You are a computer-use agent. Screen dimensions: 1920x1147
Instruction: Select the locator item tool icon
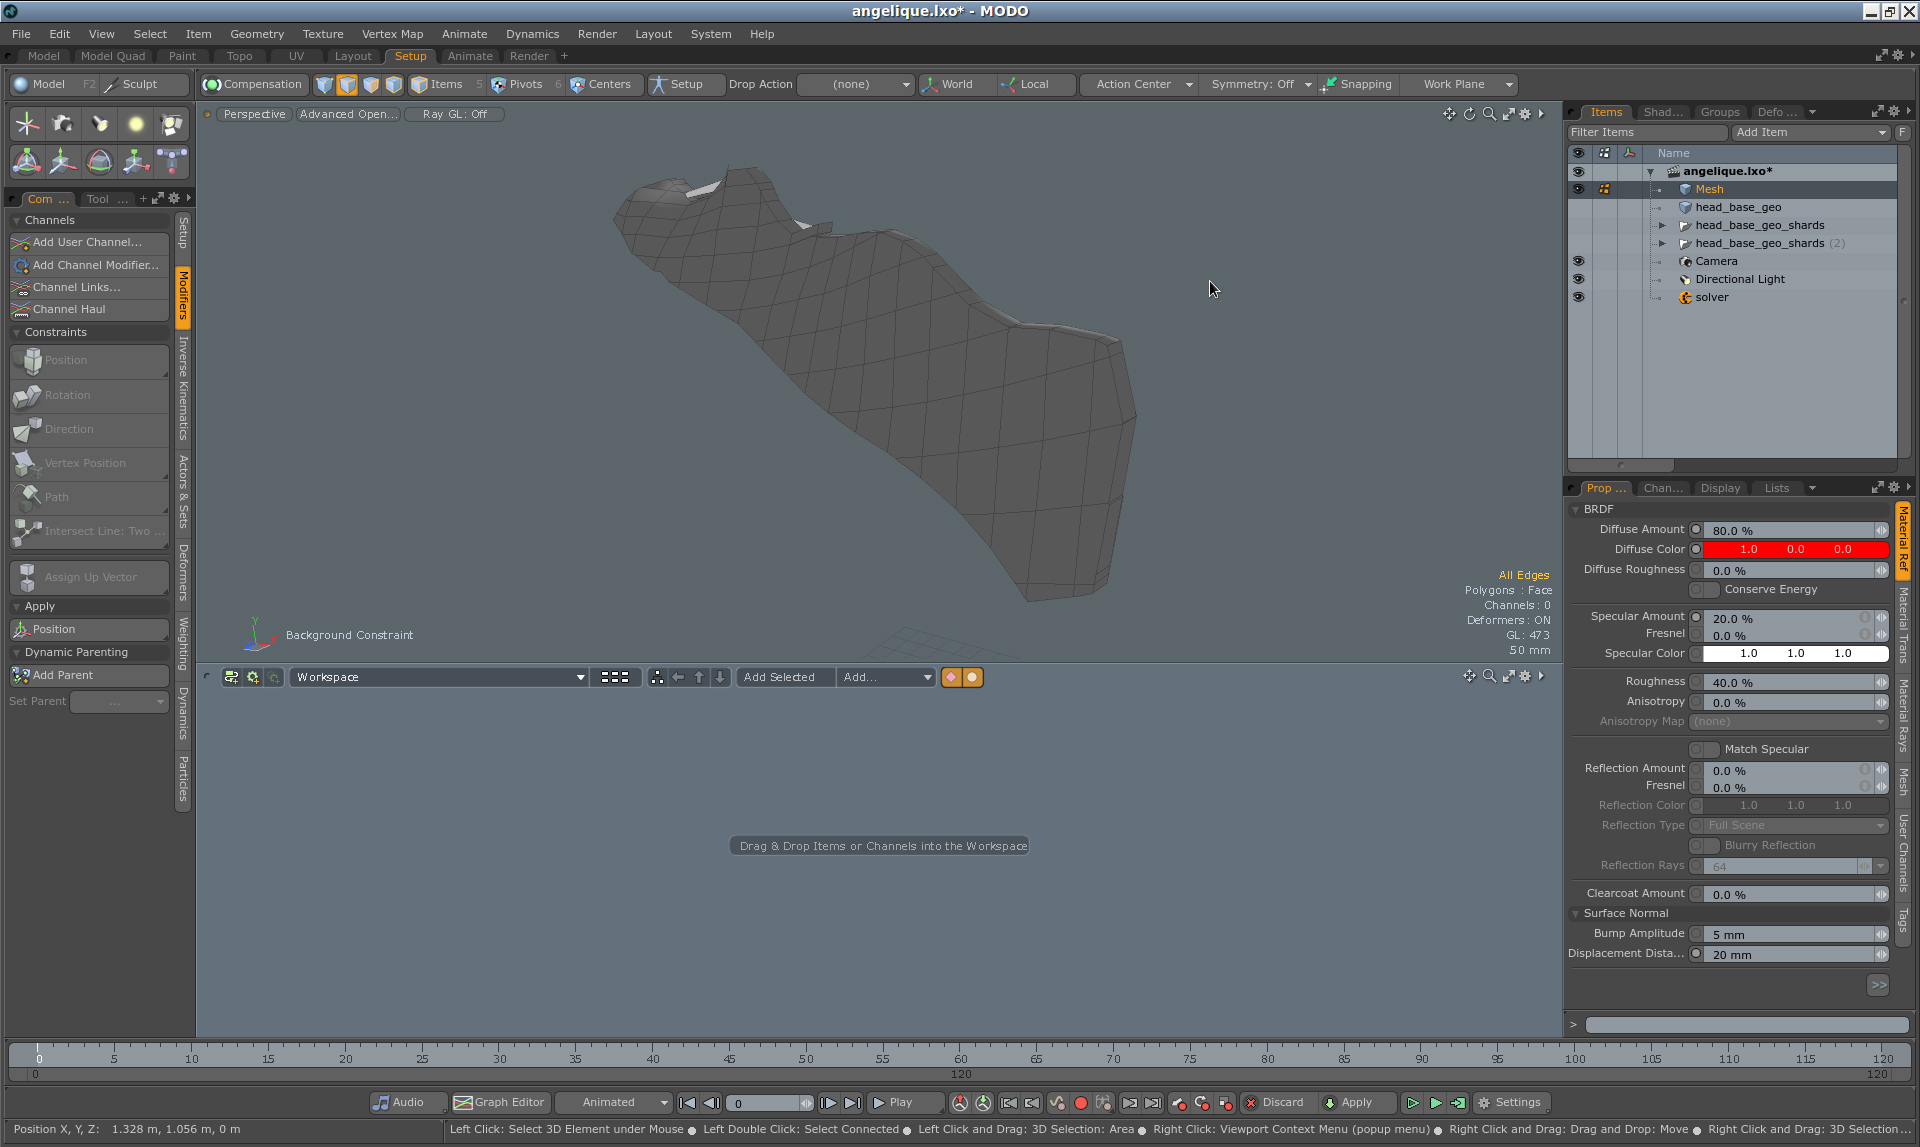click(x=27, y=124)
